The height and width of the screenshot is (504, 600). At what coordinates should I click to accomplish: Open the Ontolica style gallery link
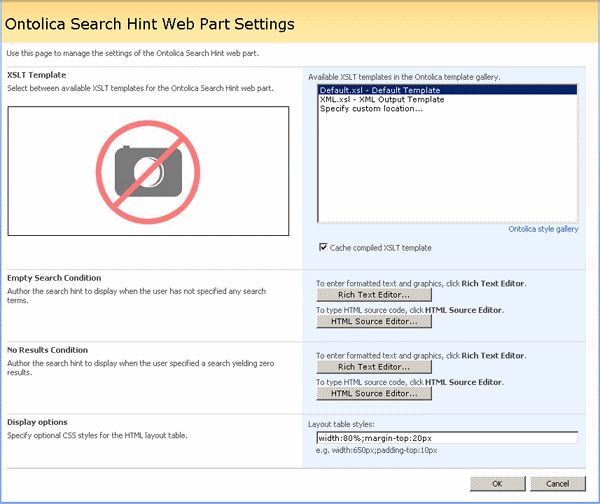coord(543,229)
